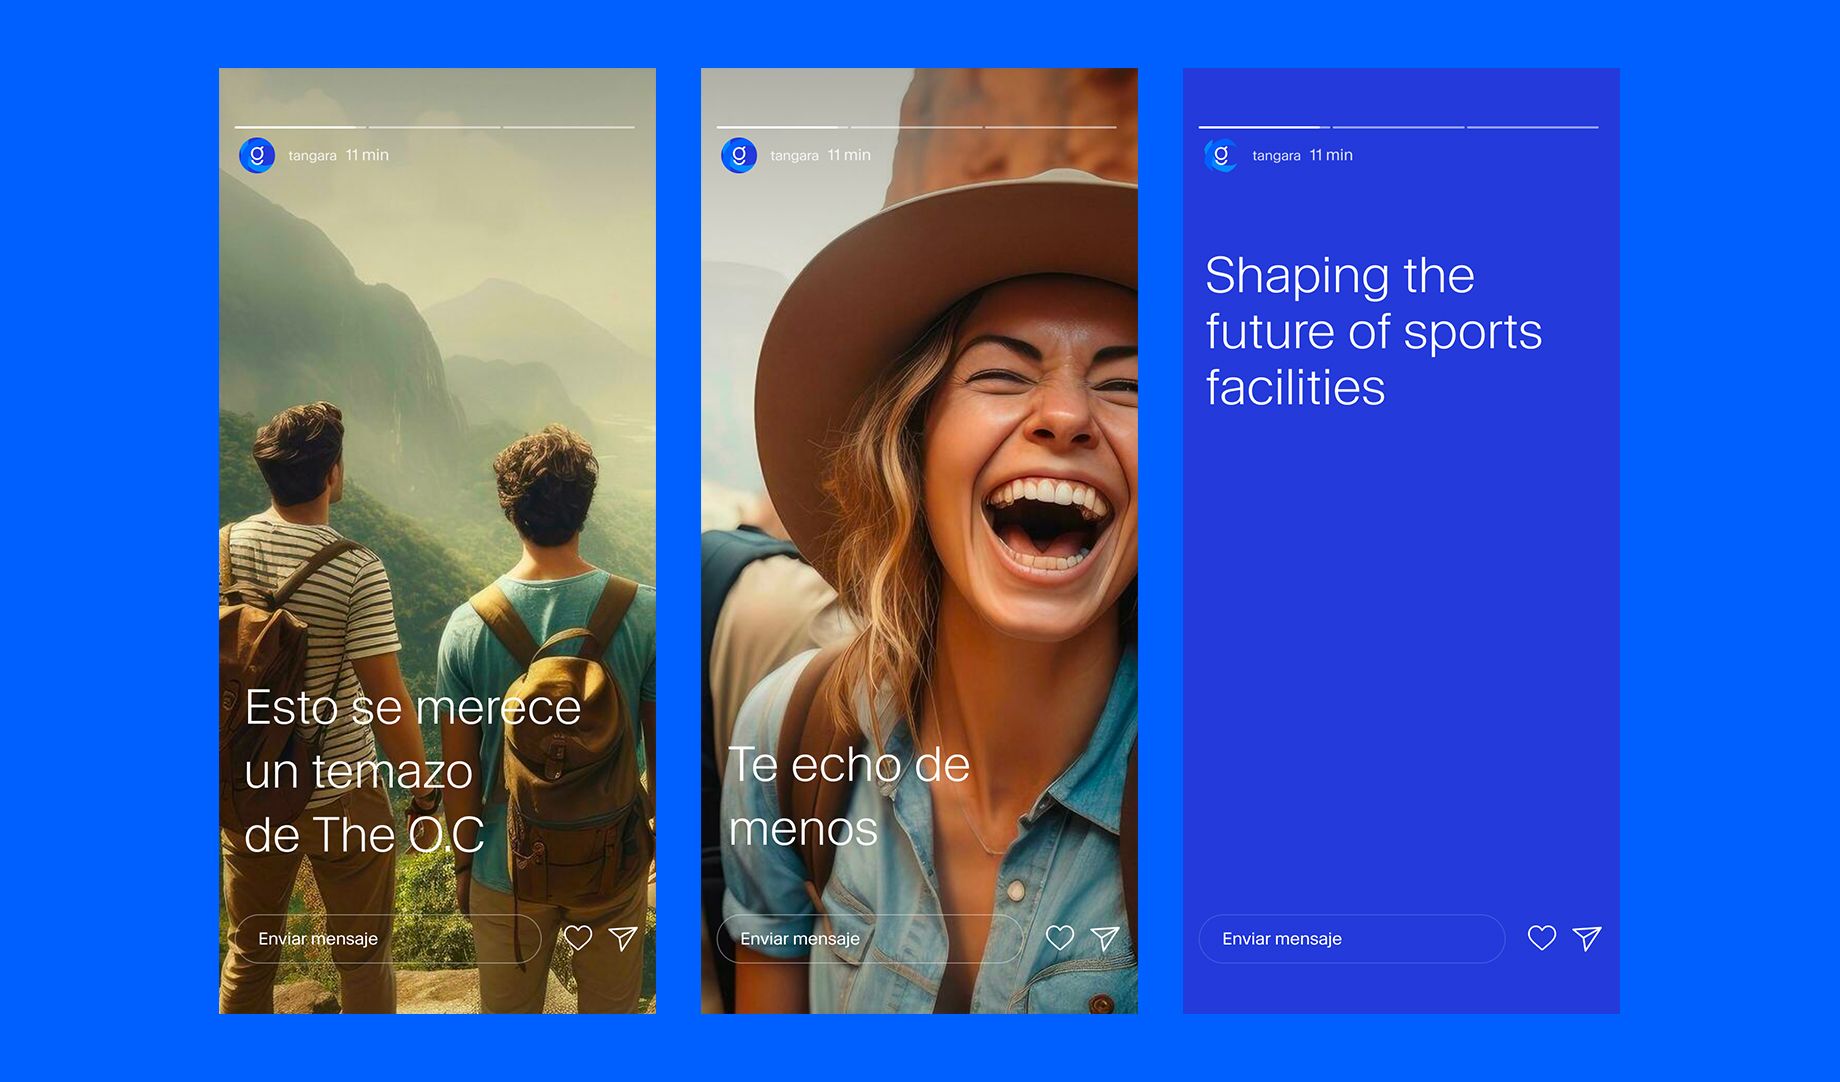Click tangara username on blue story
Image resolution: width=1840 pixels, height=1082 pixels.
(x=1276, y=156)
